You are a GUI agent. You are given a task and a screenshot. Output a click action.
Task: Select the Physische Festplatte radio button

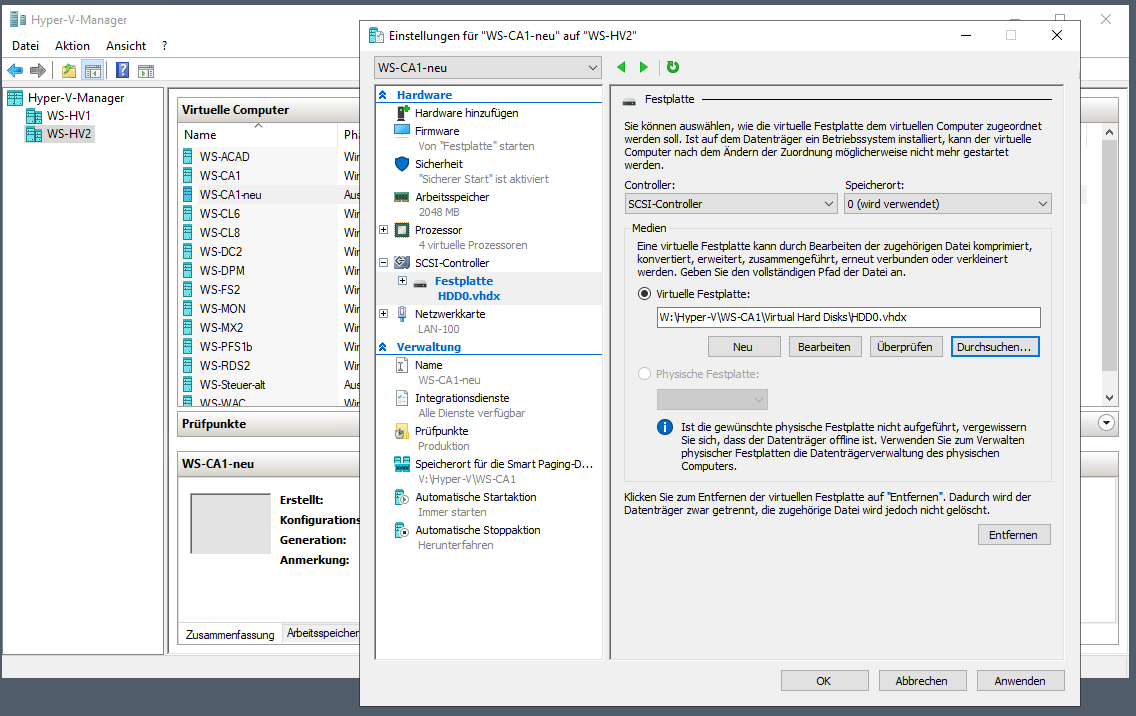point(644,374)
